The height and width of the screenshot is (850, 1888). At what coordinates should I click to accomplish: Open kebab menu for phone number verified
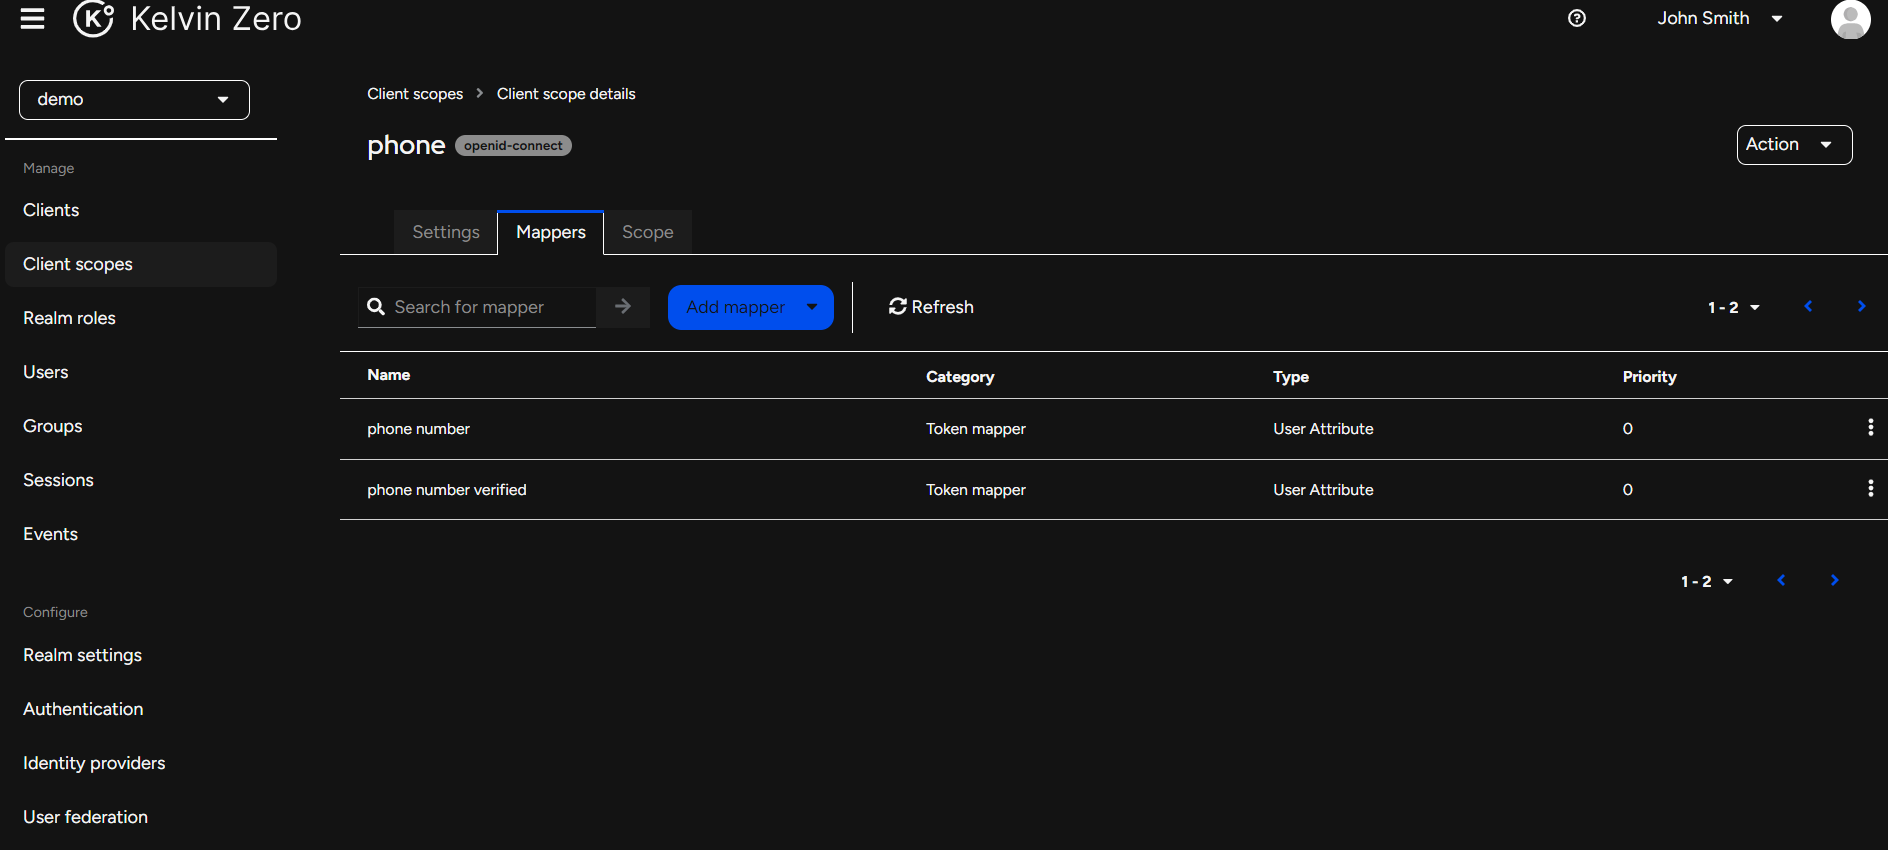pyautogui.click(x=1870, y=489)
